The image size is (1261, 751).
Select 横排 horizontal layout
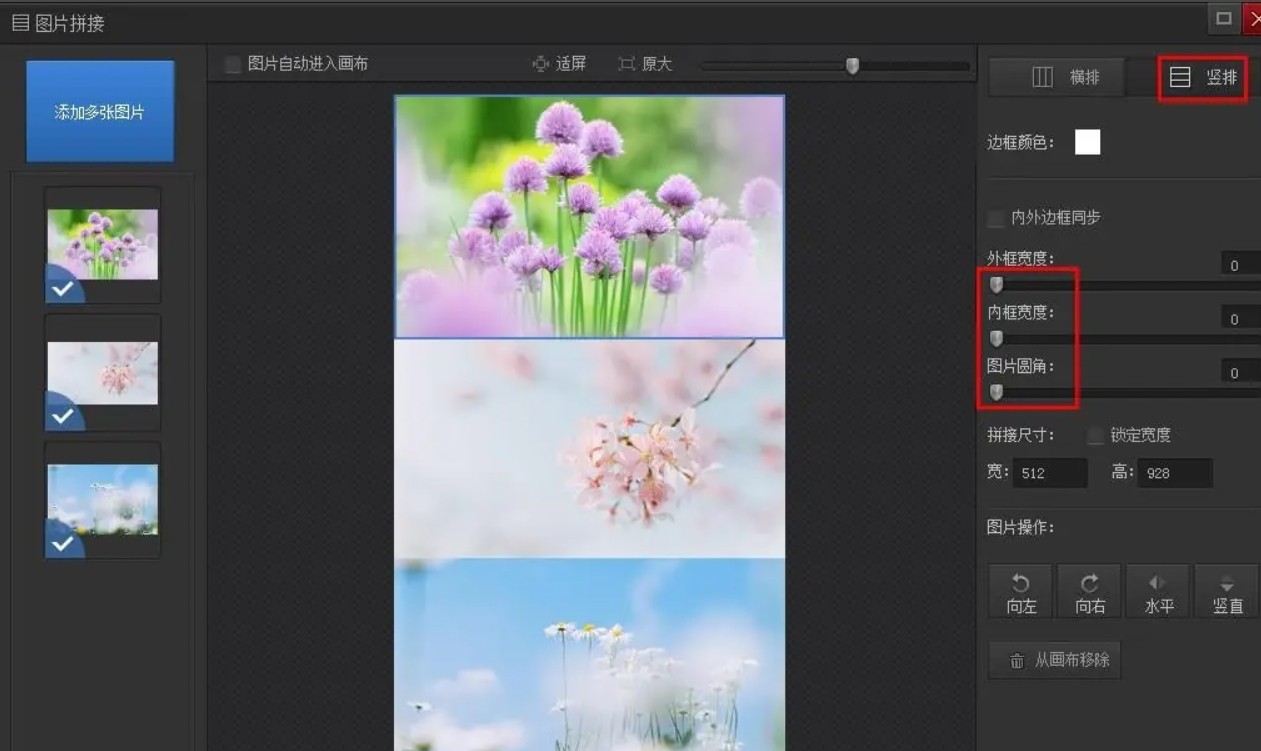(1065, 77)
